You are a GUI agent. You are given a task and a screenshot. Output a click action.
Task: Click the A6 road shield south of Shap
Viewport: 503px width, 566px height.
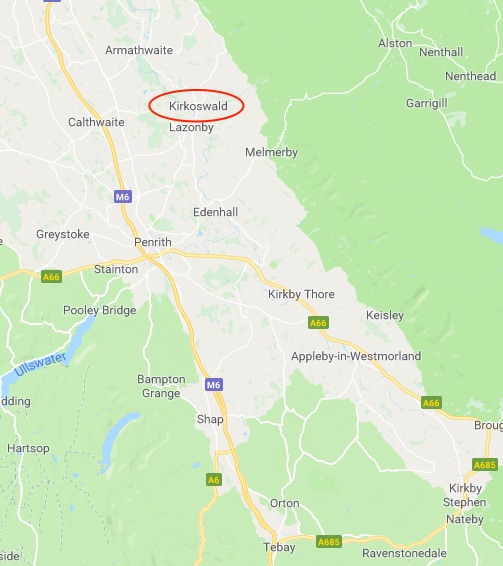point(213,480)
